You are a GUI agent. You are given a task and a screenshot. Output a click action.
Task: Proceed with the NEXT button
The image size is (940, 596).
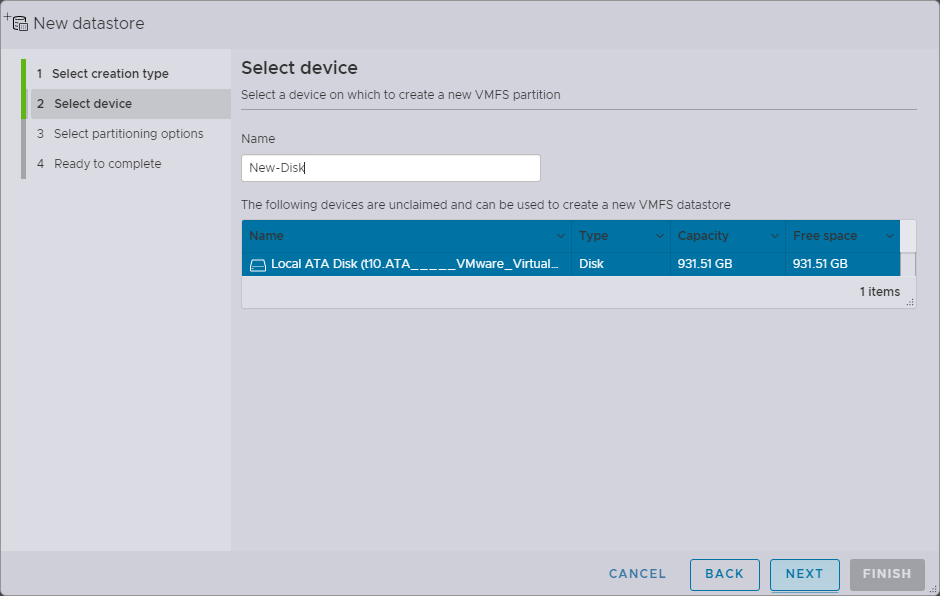click(x=804, y=574)
